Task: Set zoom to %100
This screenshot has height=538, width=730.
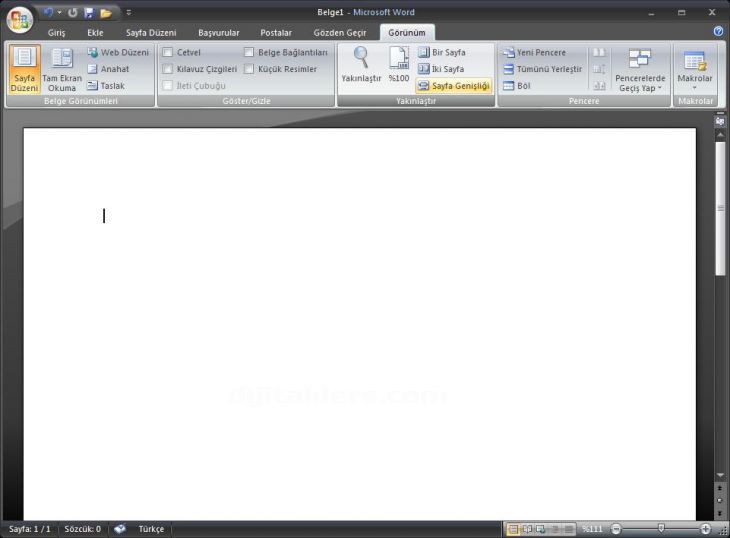Action: pos(399,65)
